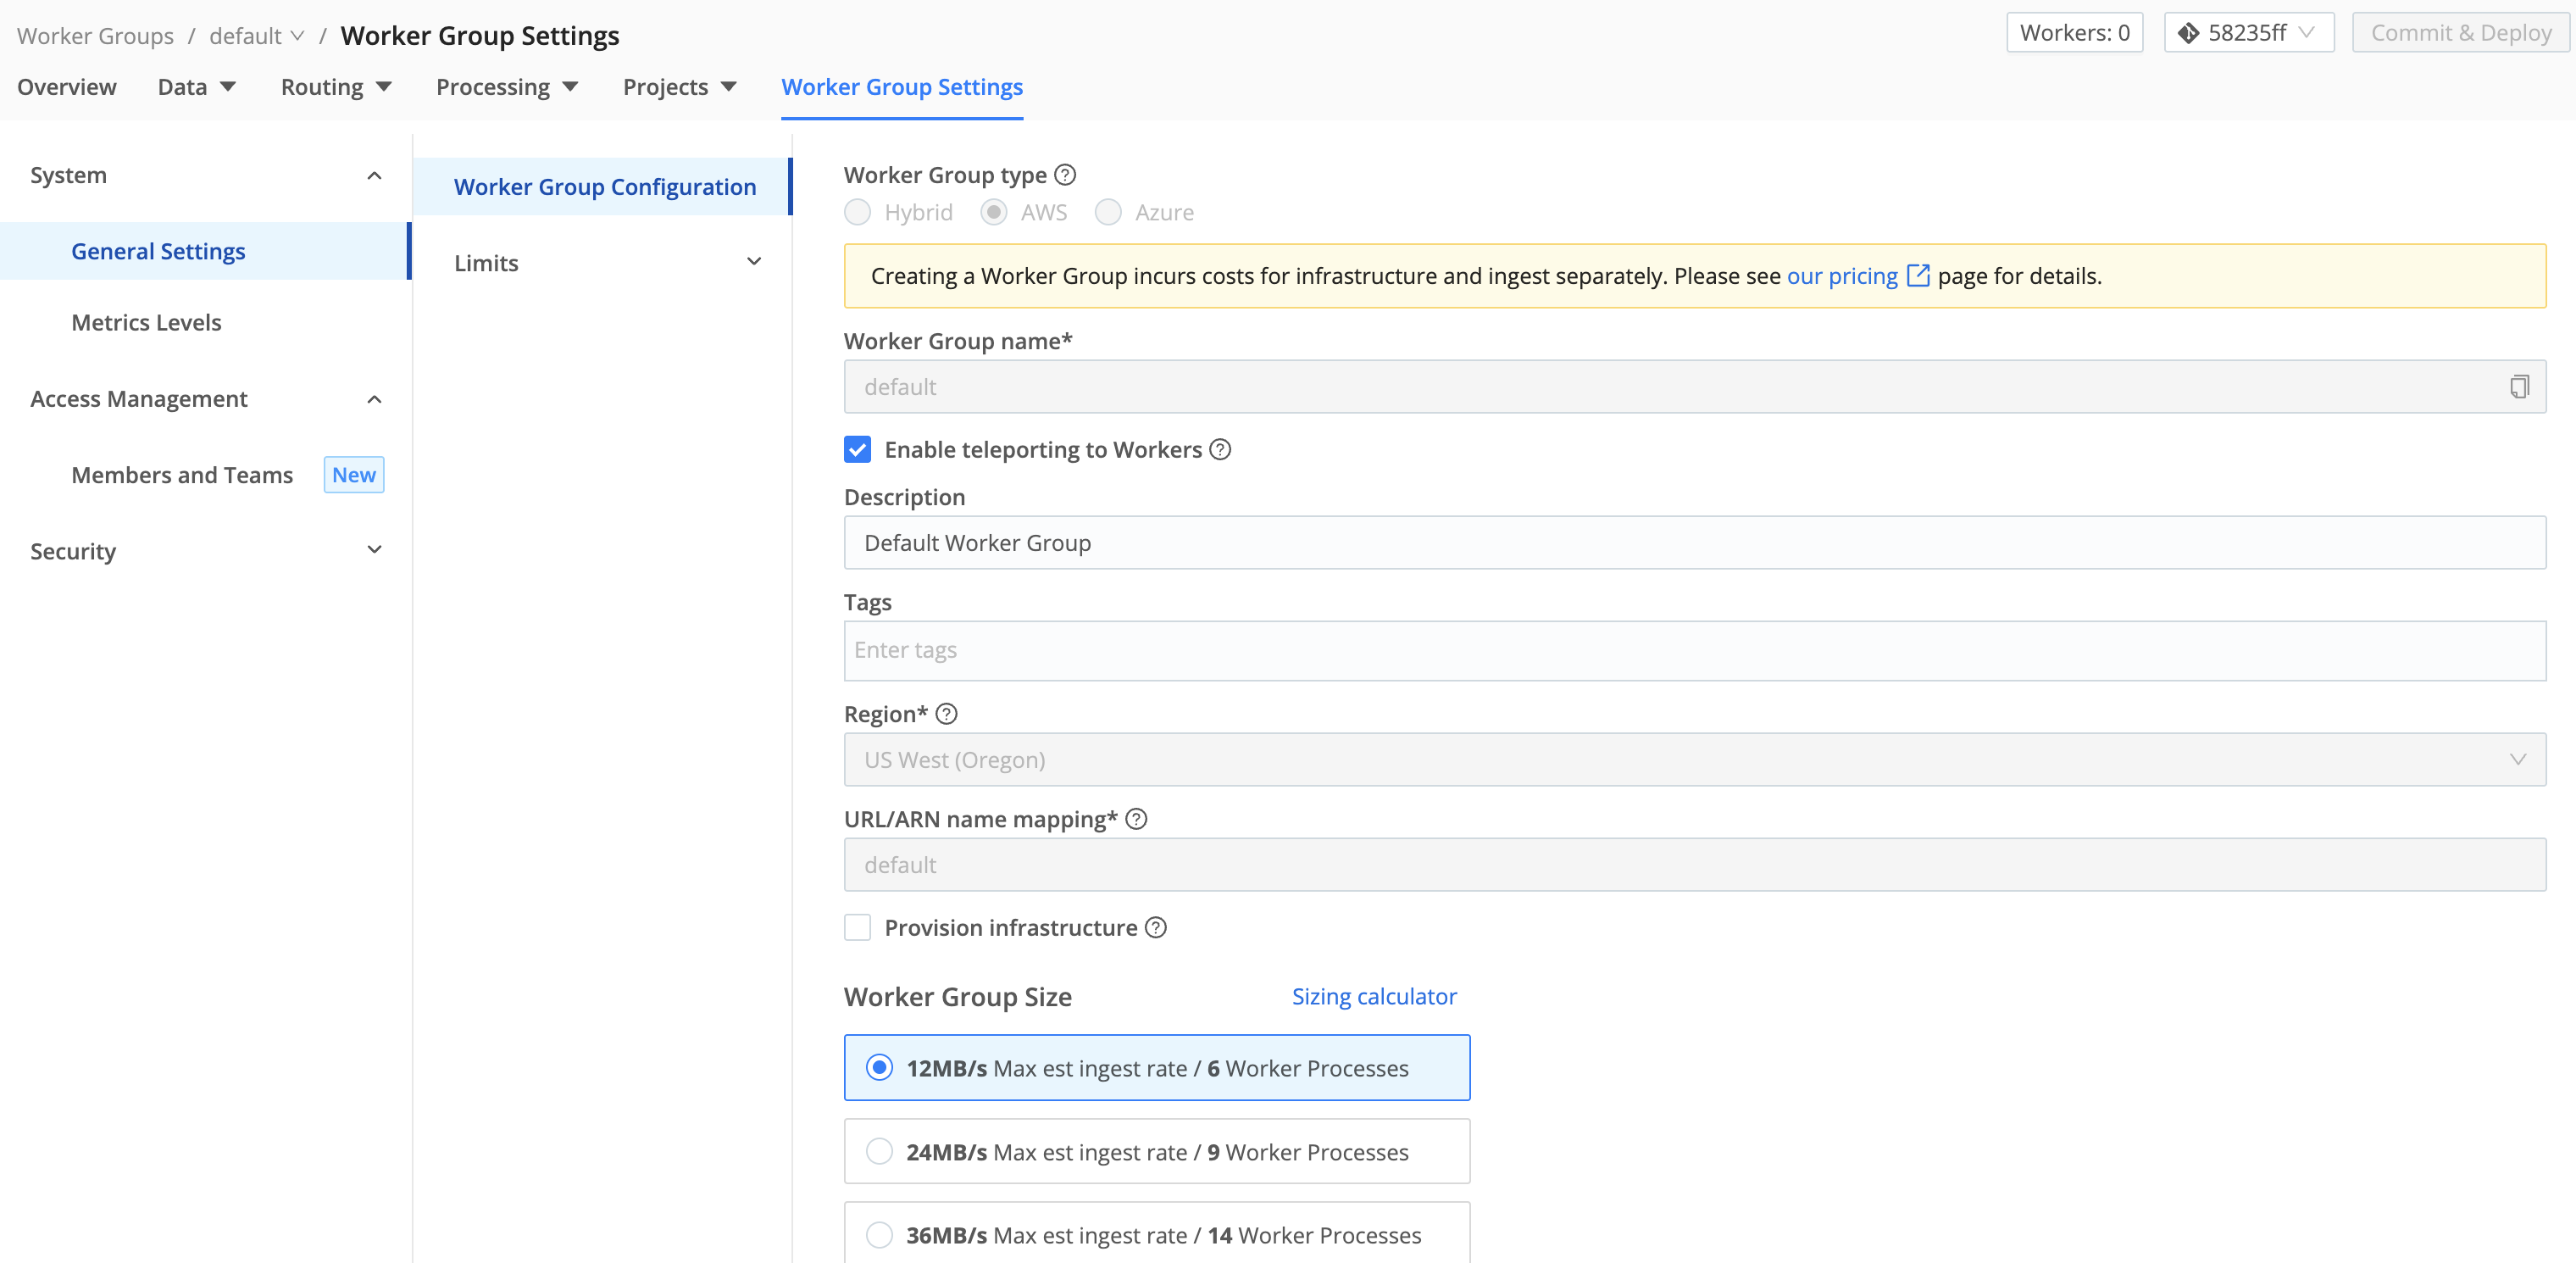Open the Provision infrastructure help tooltip
The width and height of the screenshot is (2576, 1263).
[x=1156, y=928]
